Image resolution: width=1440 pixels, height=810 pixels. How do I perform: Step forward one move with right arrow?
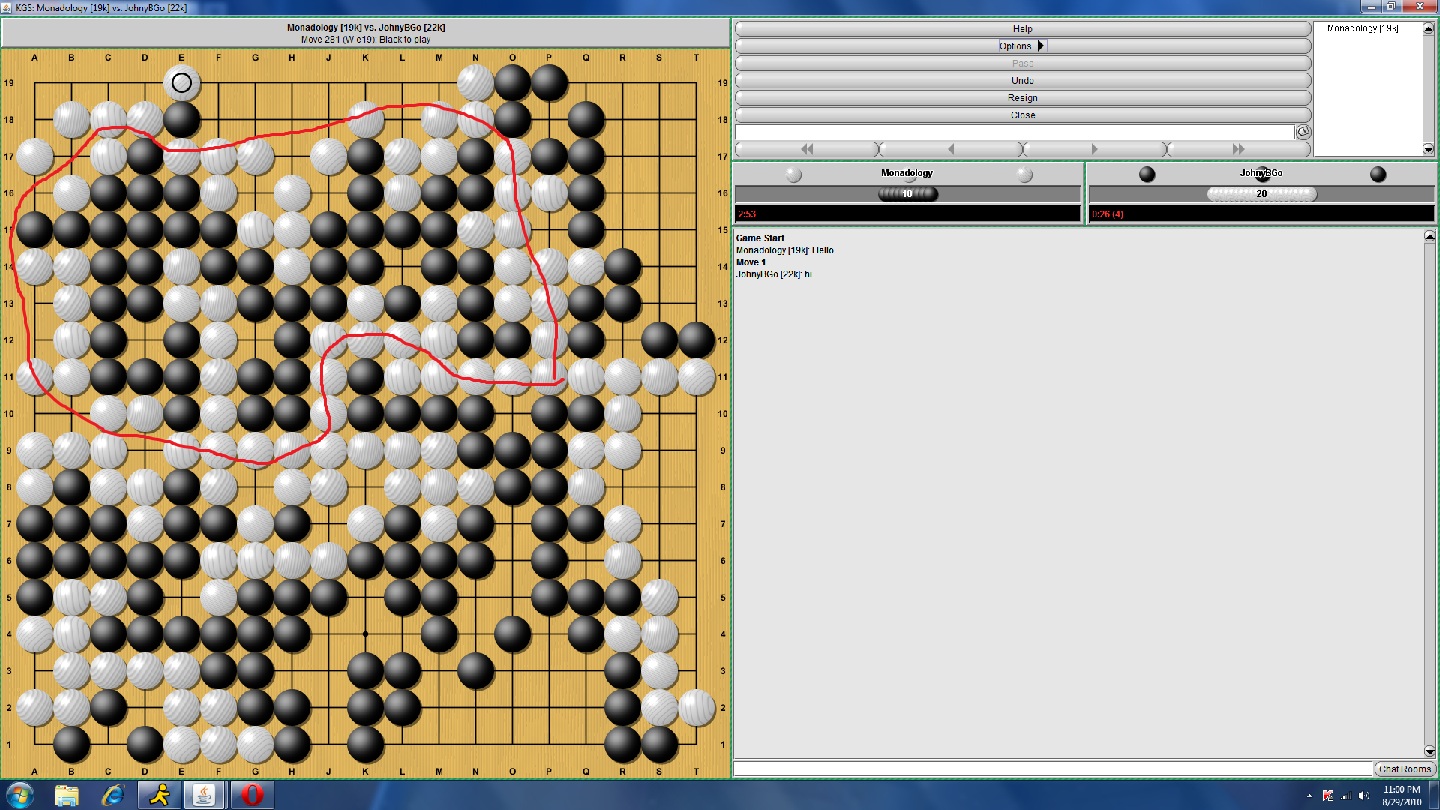(1094, 149)
